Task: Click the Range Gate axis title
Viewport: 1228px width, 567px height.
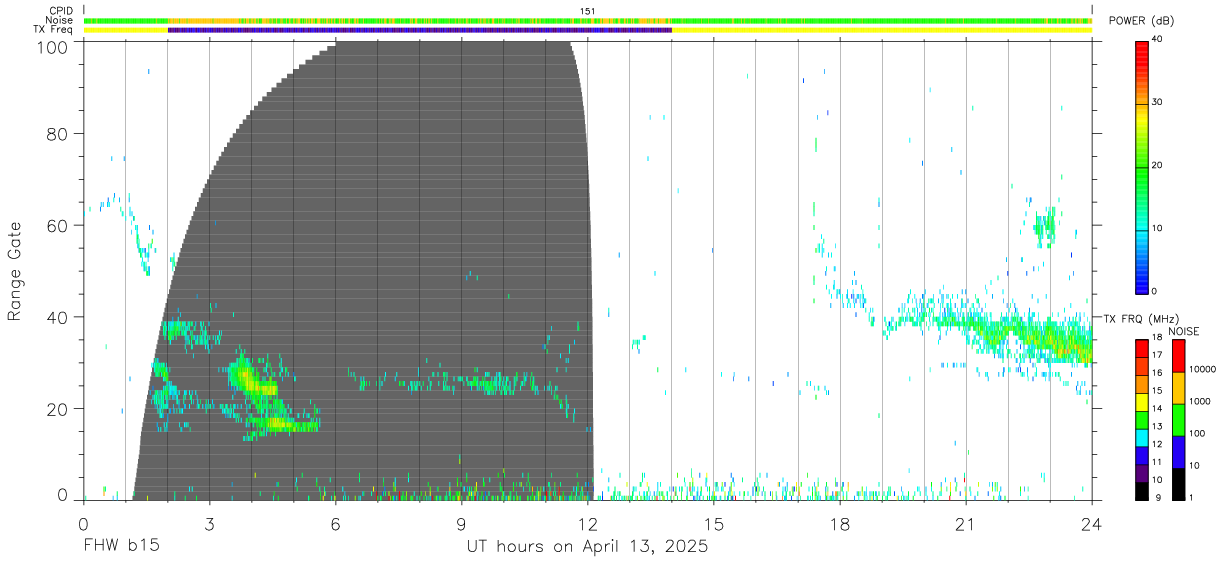Action: click(15, 272)
